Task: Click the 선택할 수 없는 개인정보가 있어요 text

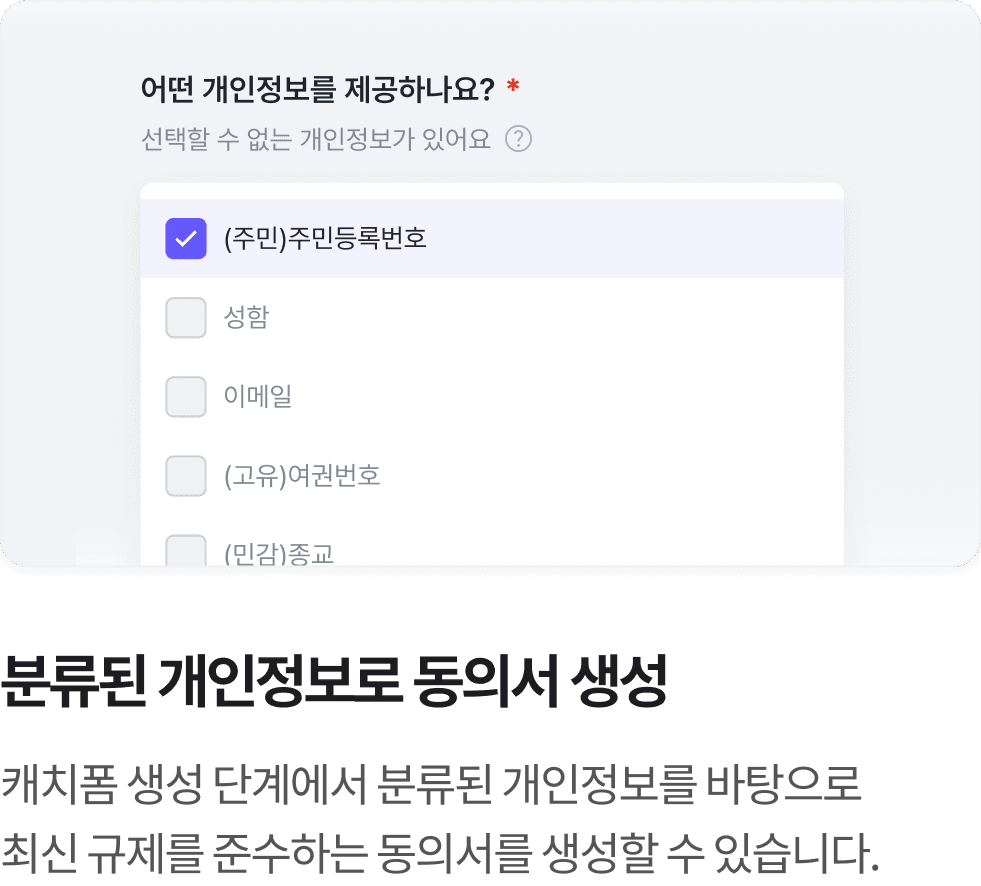Action: pos(316,139)
